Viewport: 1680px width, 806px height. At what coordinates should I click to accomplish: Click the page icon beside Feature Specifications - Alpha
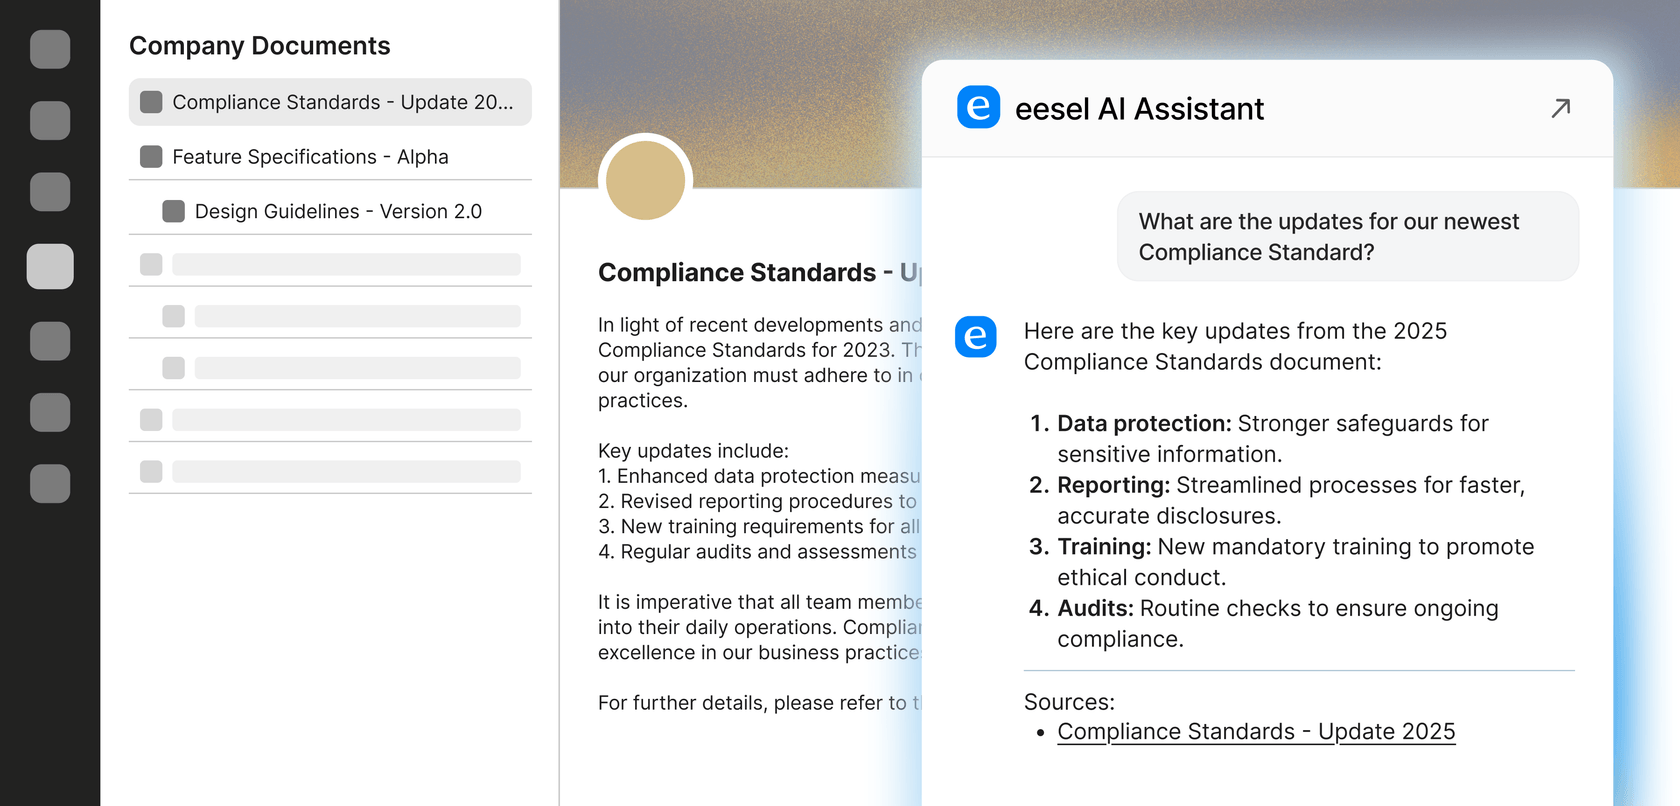pos(151,157)
